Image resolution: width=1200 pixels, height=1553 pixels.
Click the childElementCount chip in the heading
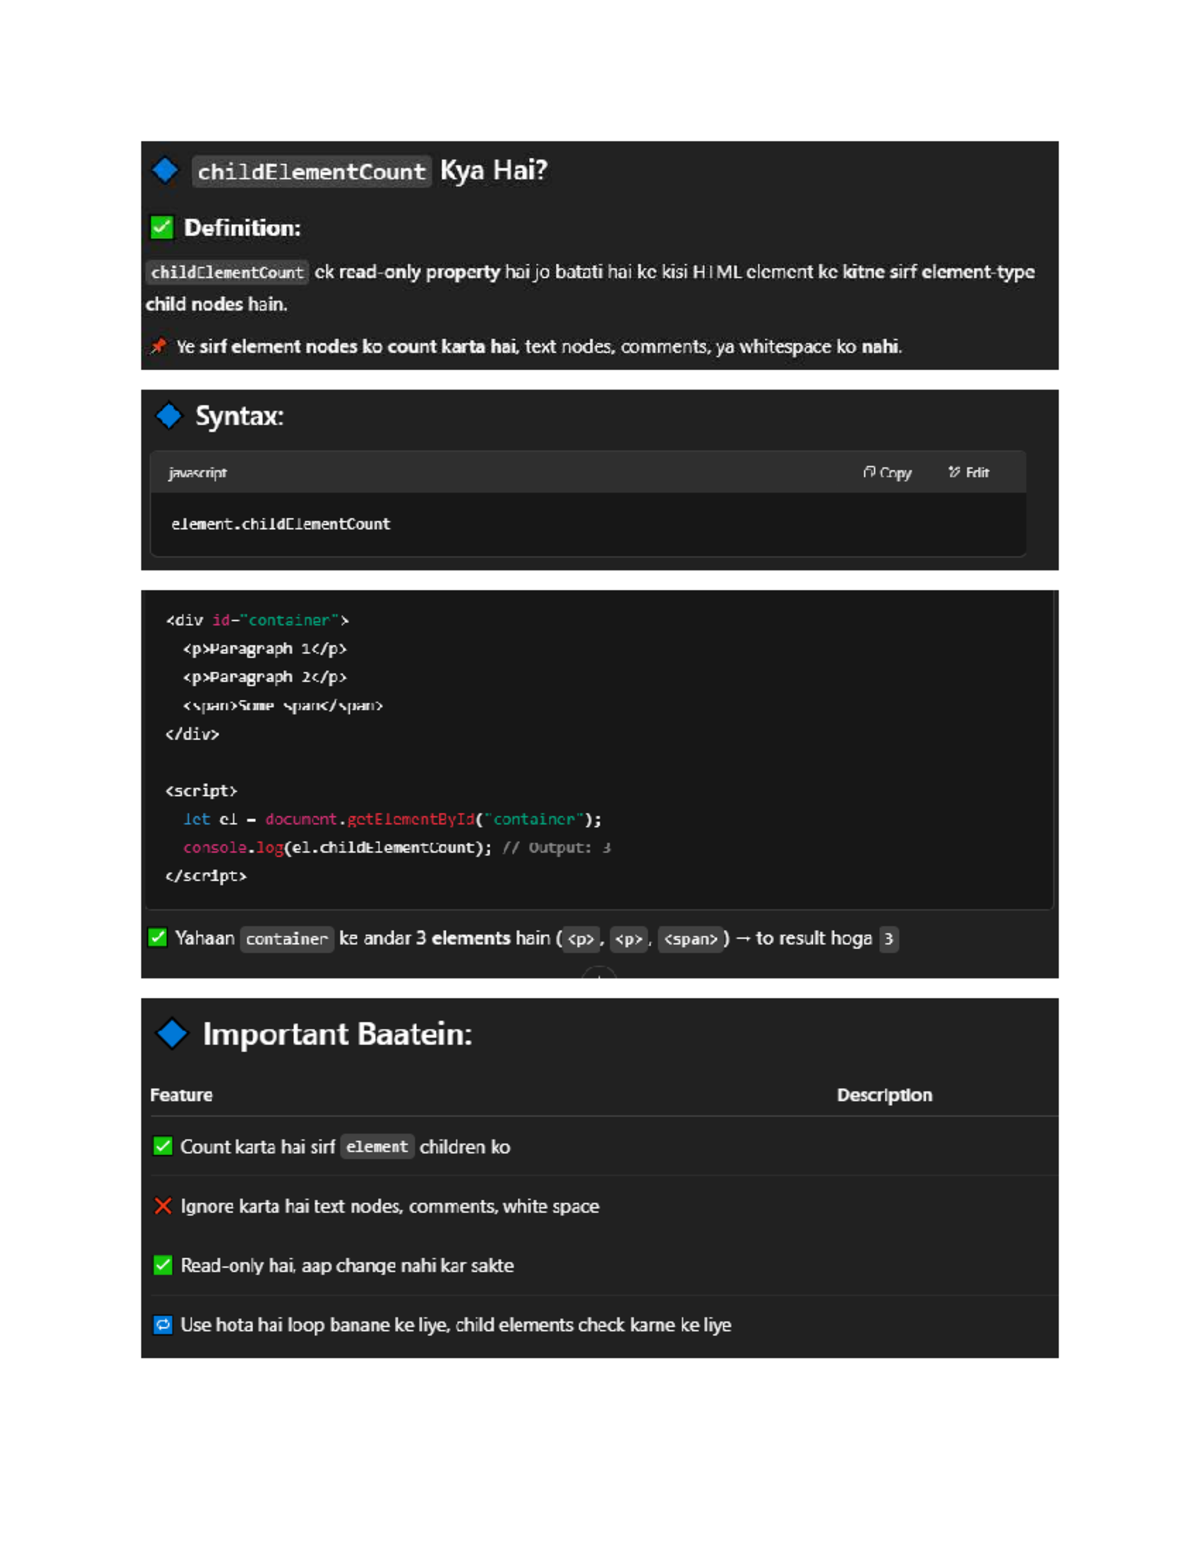coord(311,172)
